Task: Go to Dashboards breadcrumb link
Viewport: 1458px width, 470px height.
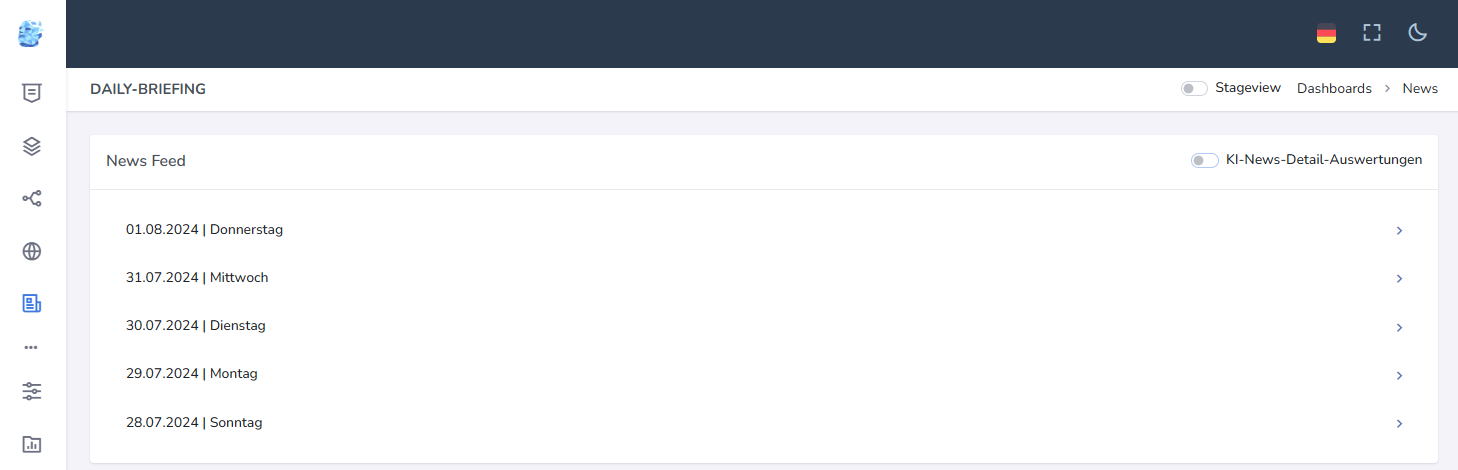Action: pyautogui.click(x=1334, y=88)
